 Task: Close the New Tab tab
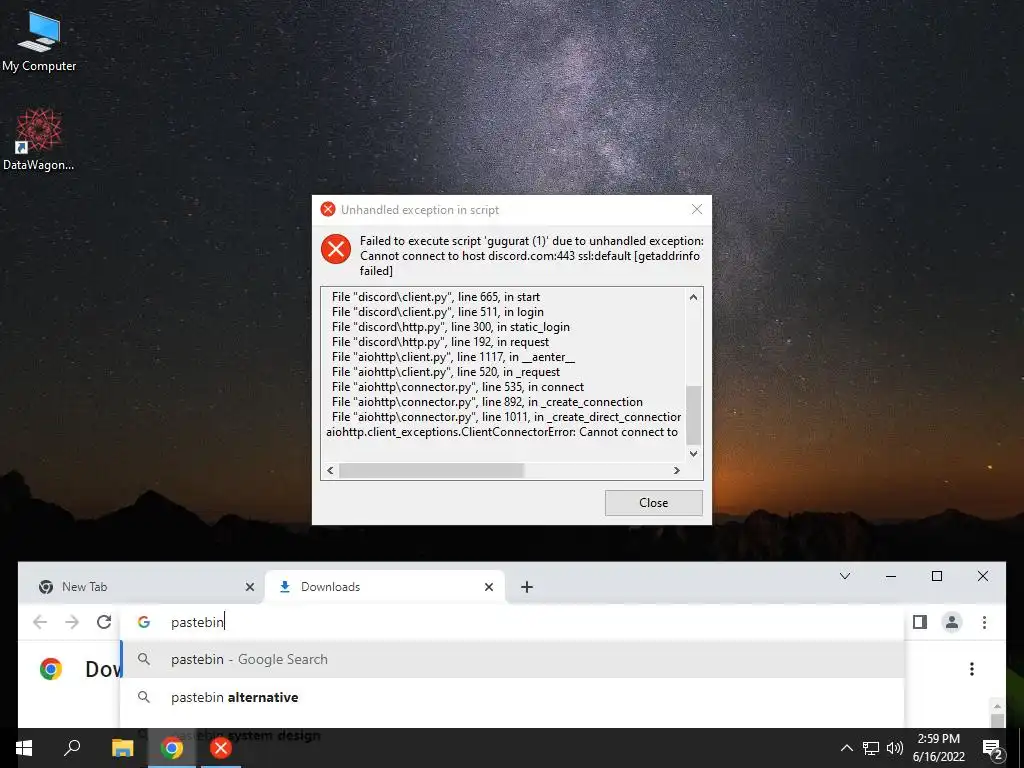pos(249,587)
